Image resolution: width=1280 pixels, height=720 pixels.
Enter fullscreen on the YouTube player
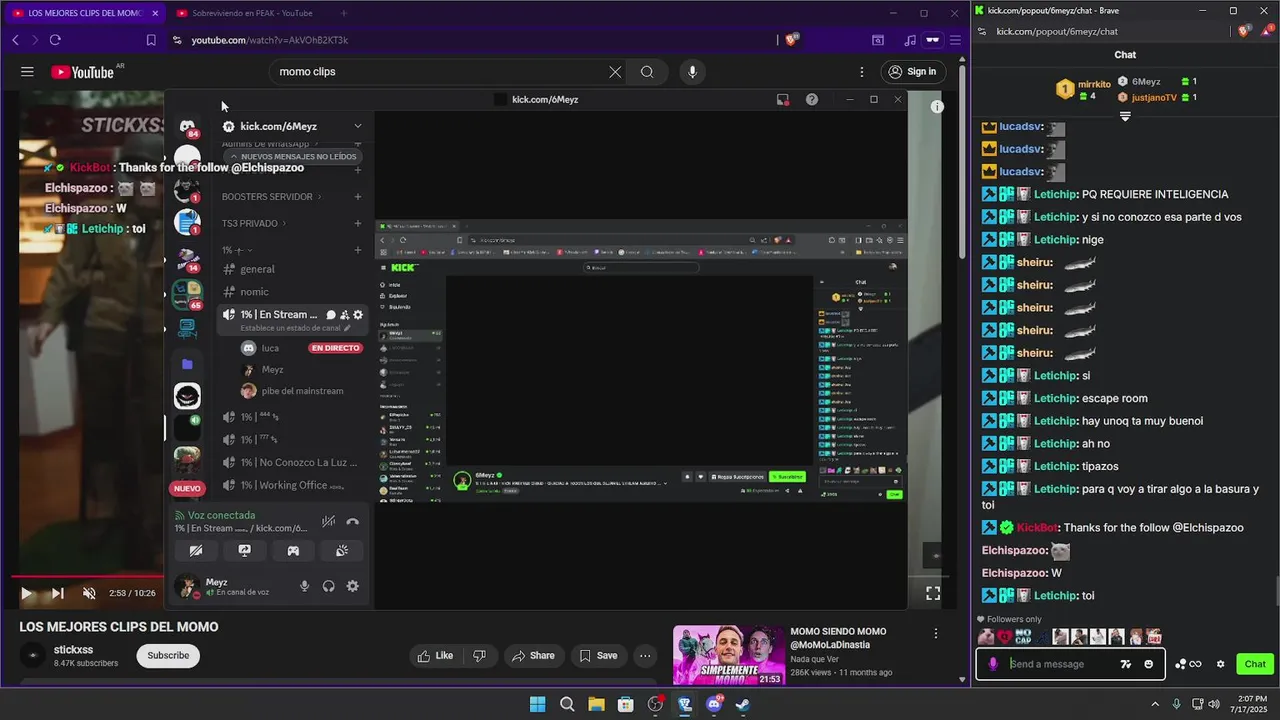pos(933,593)
